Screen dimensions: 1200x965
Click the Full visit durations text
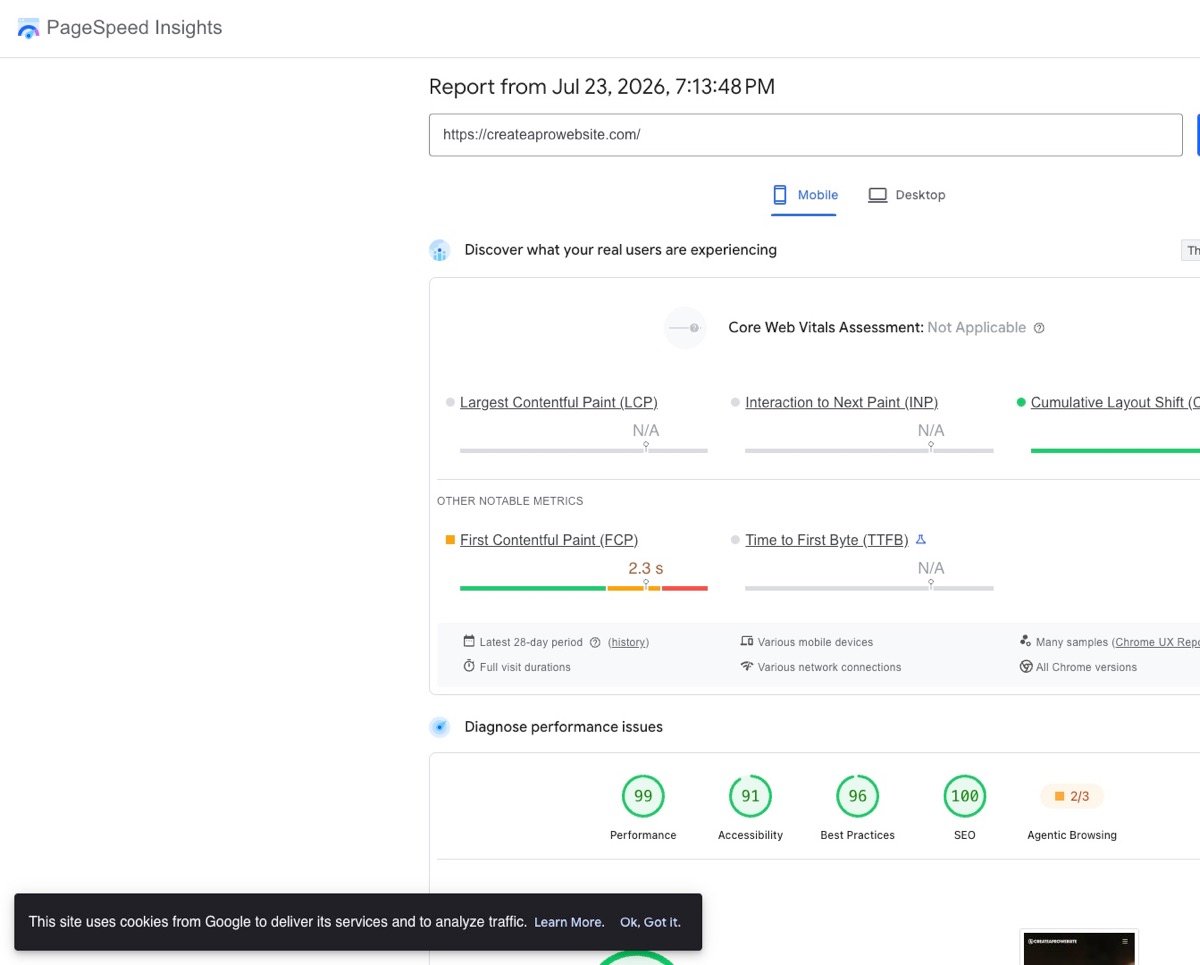tap(525, 667)
